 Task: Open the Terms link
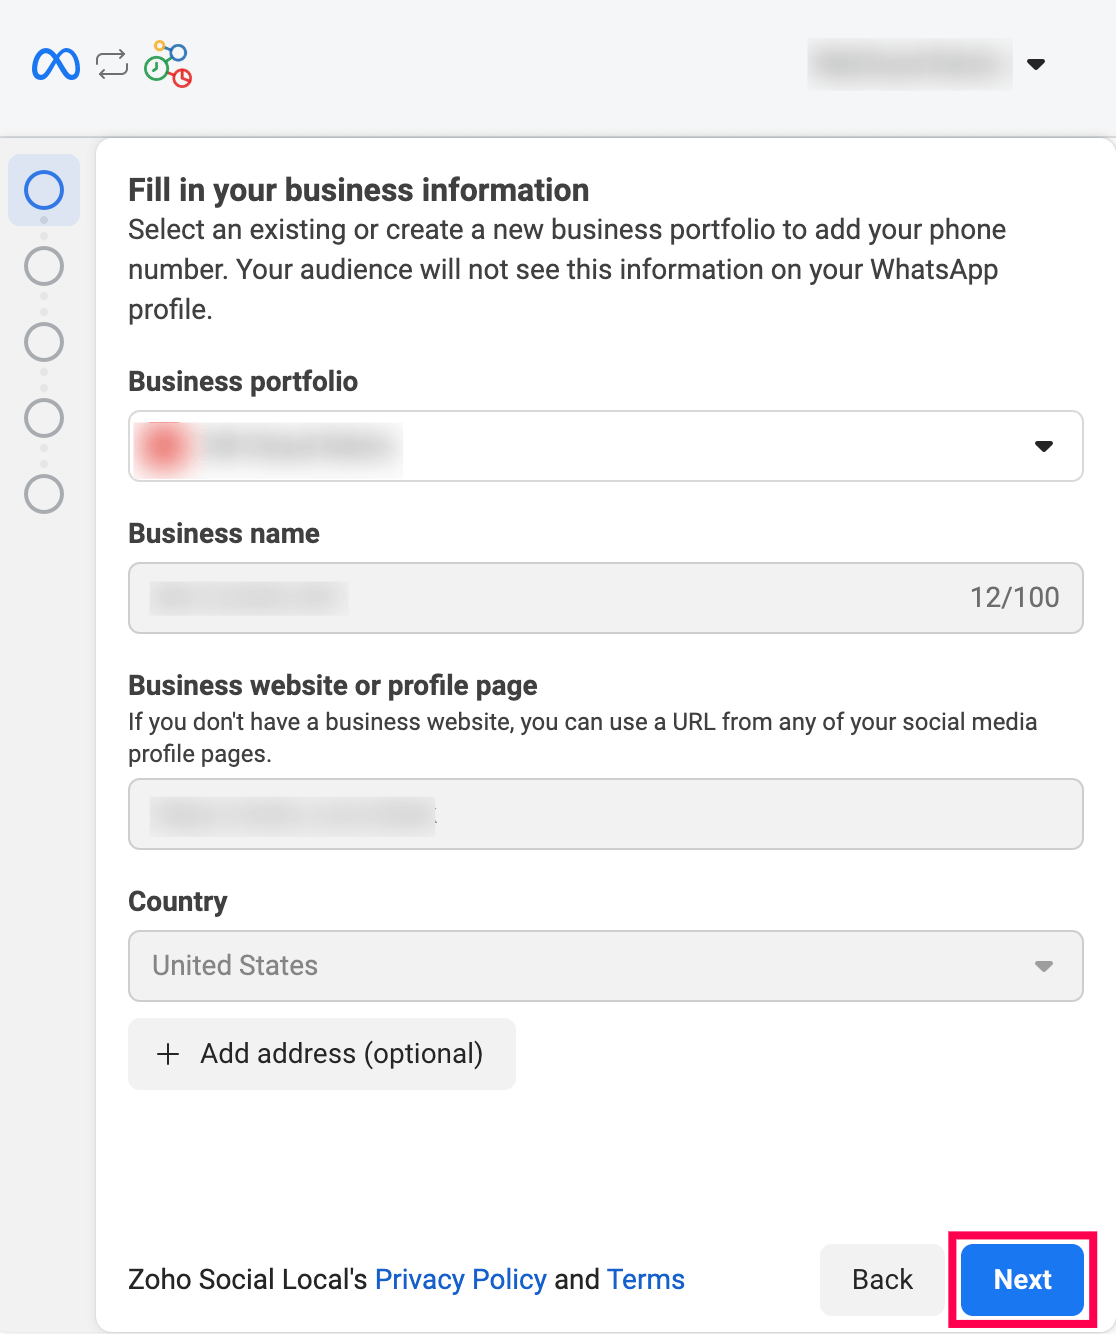pyautogui.click(x=645, y=1279)
